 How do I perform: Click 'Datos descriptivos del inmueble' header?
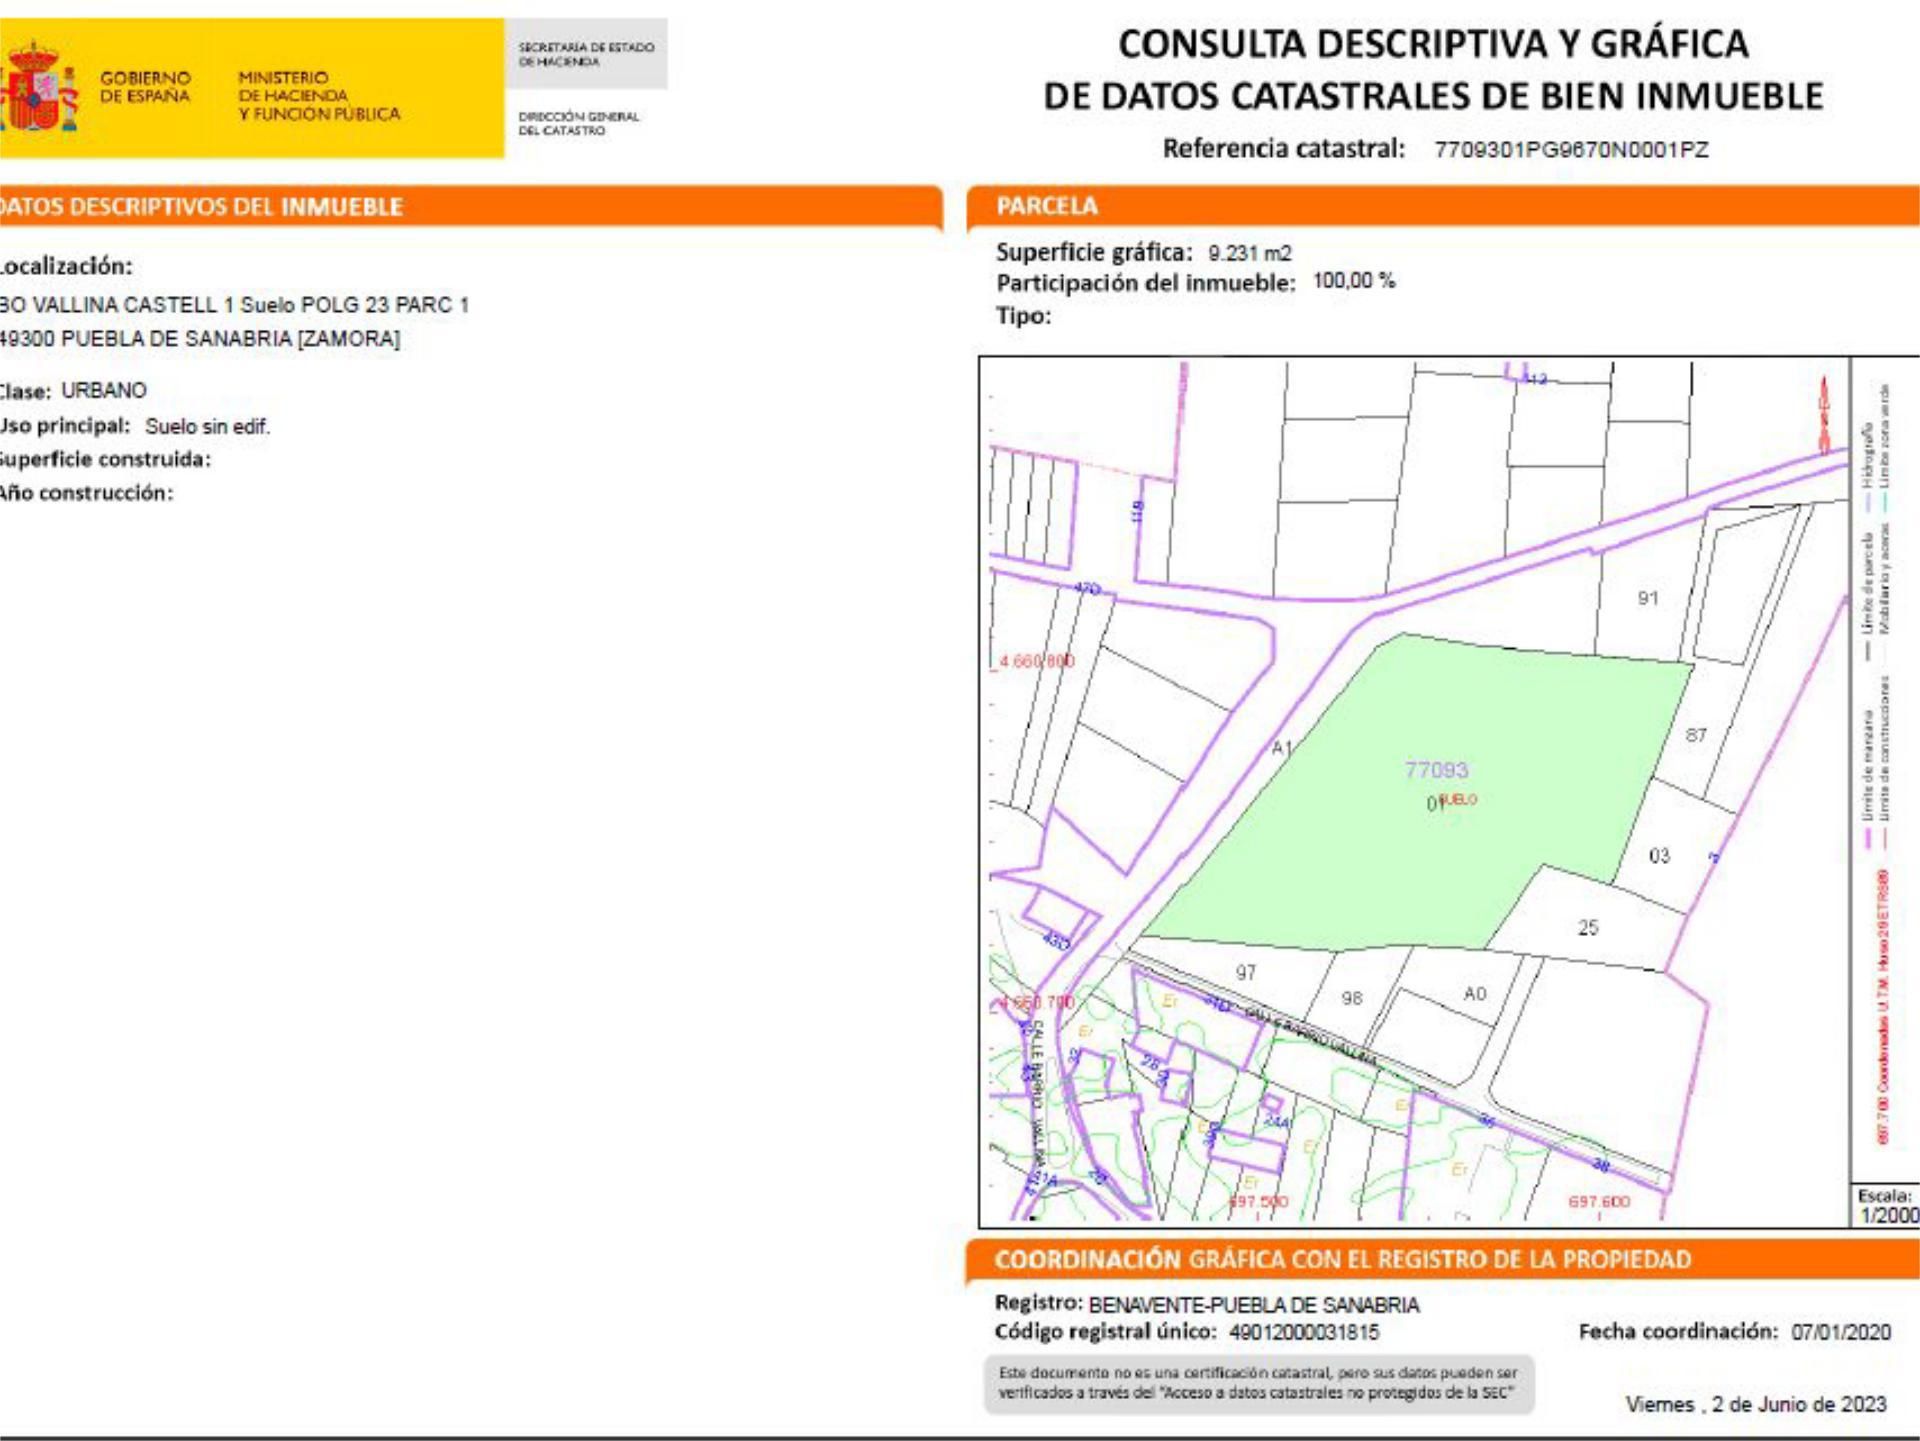200,207
